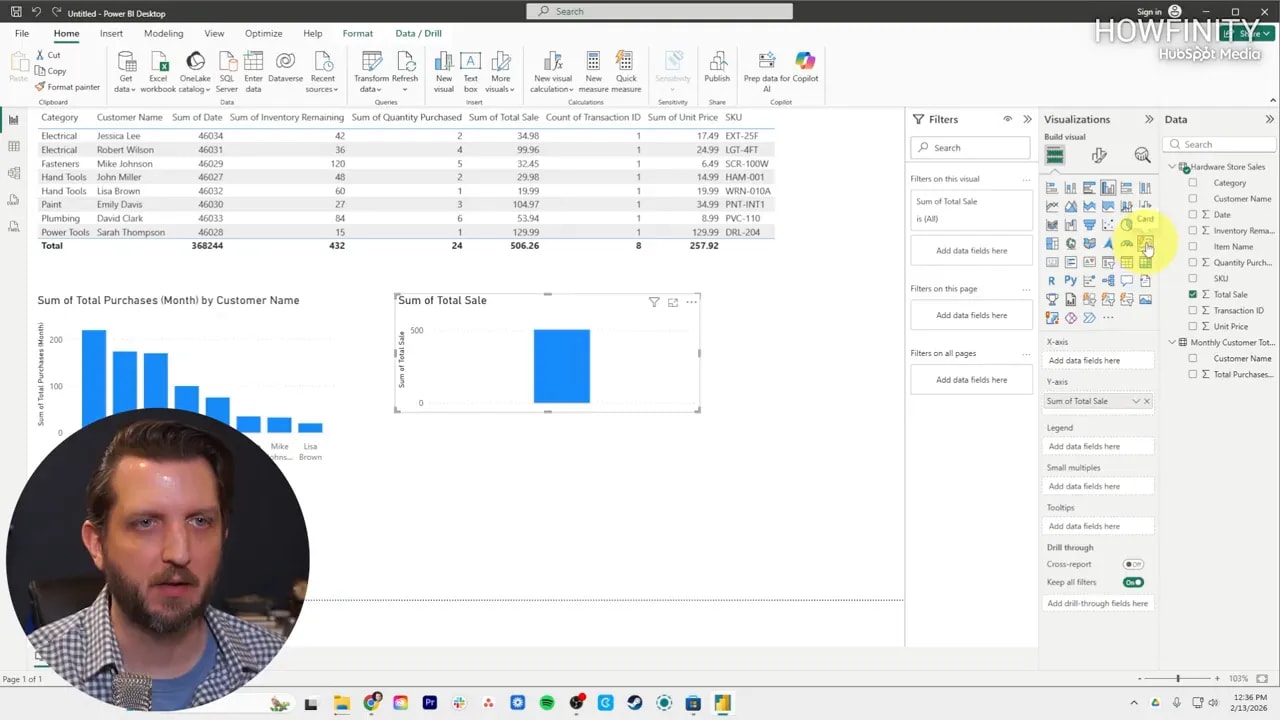Open Table view in left sidebar
Screen dimensions: 1280x720
pyautogui.click(x=13, y=147)
